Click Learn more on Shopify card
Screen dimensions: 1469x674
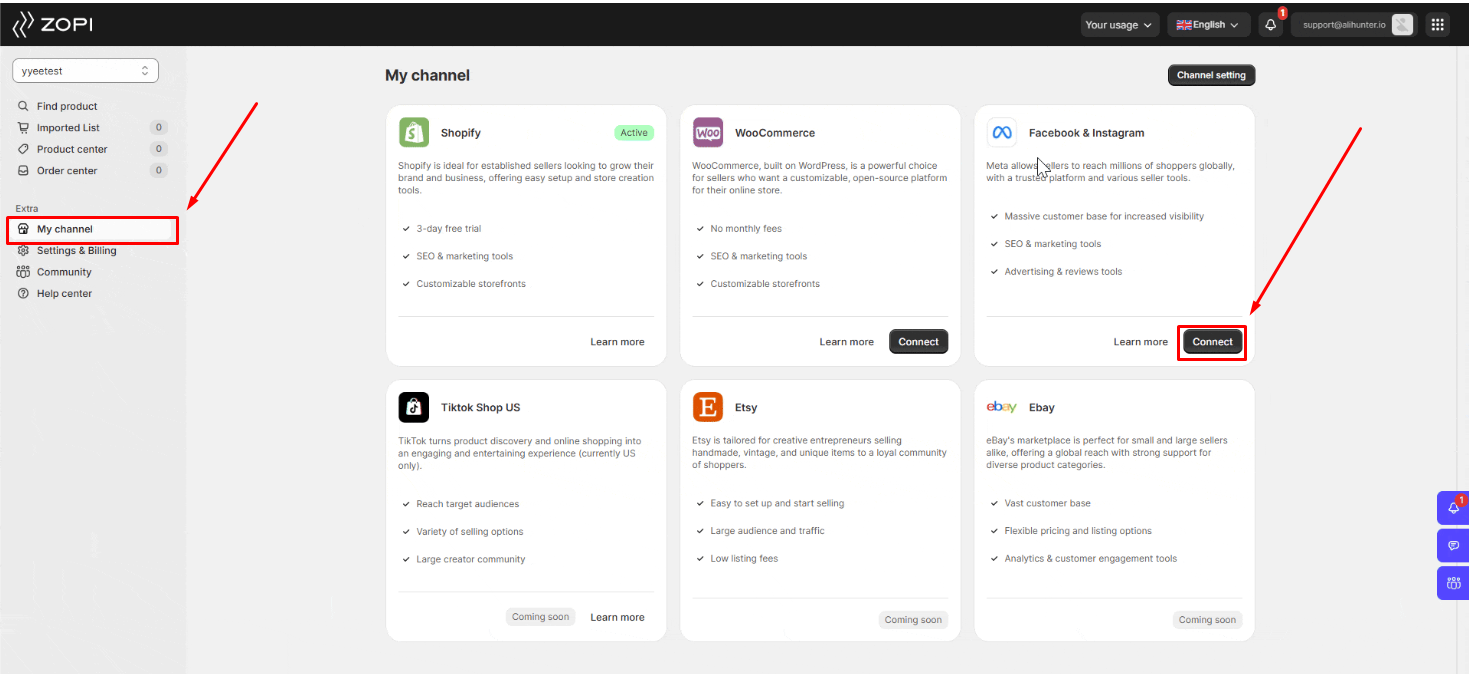[x=617, y=342]
